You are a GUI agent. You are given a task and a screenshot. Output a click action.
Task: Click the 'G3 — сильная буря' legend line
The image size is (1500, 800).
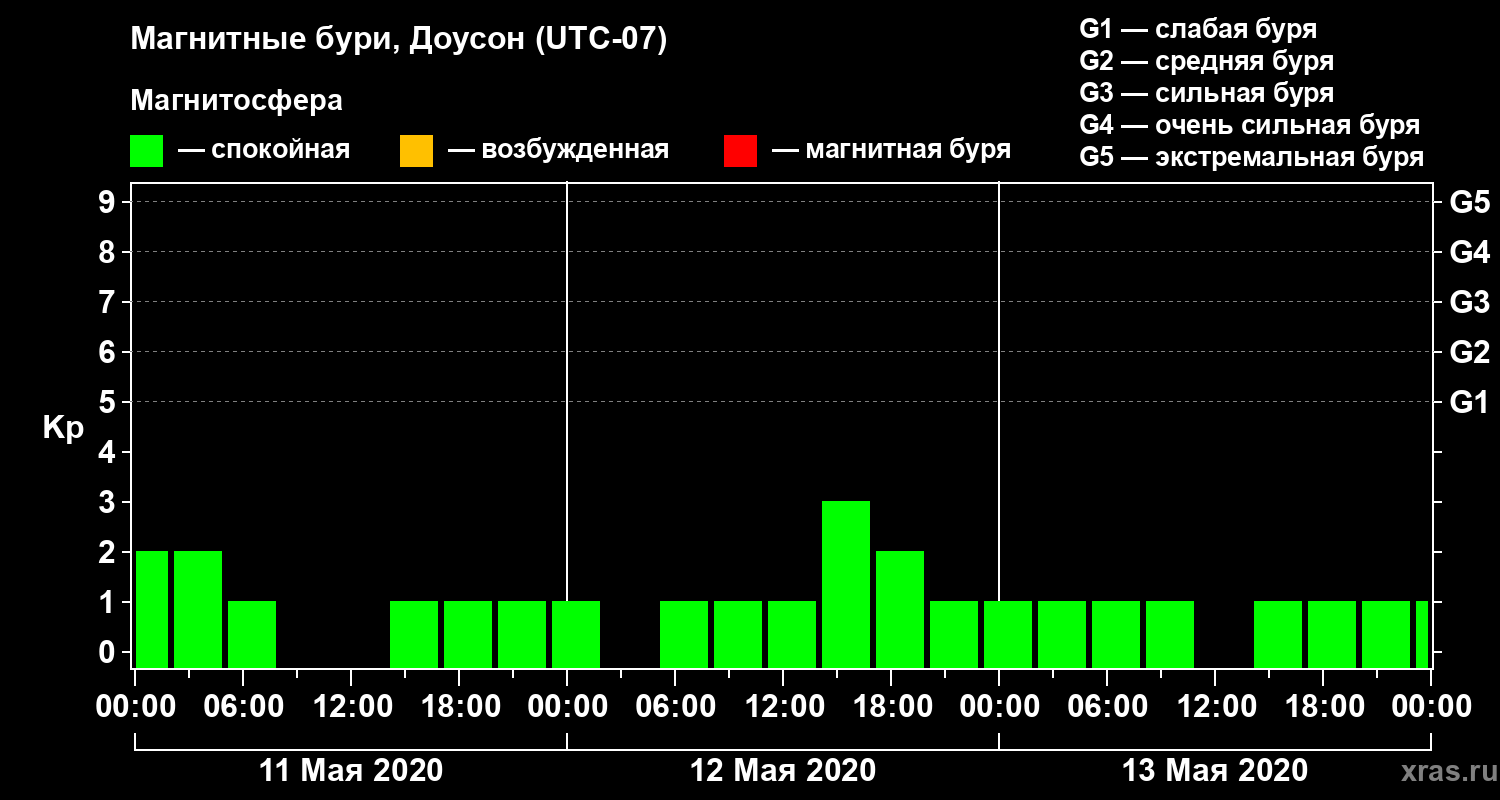coord(1206,93)
